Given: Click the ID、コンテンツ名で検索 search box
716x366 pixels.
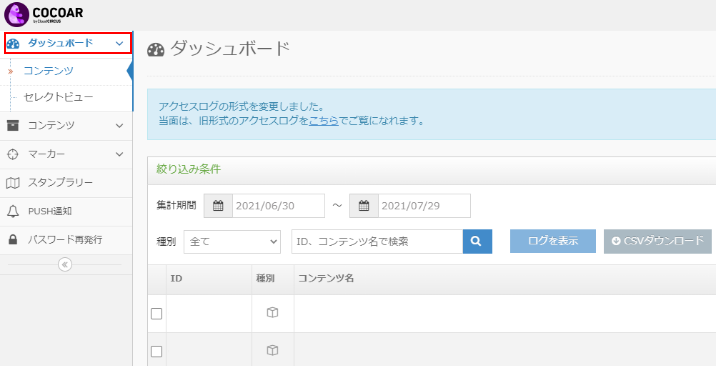Looking at the screenshot, I should tap(377, 241).
